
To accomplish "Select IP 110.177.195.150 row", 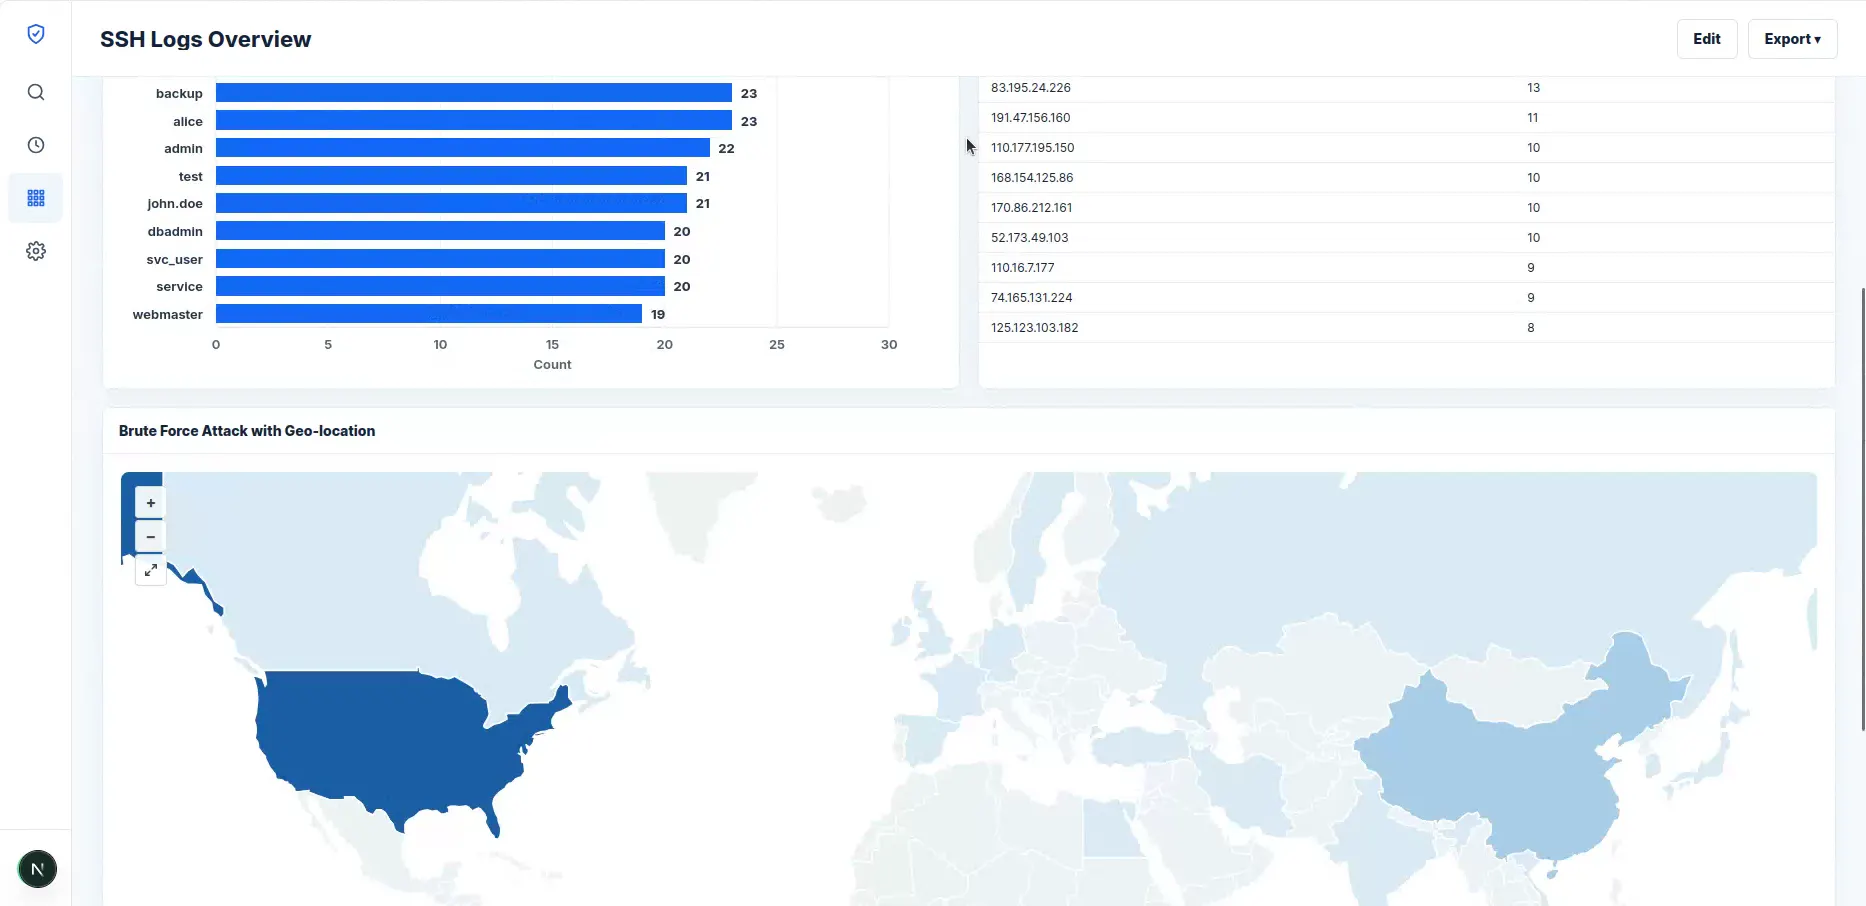I will [x=1406, y=148].
